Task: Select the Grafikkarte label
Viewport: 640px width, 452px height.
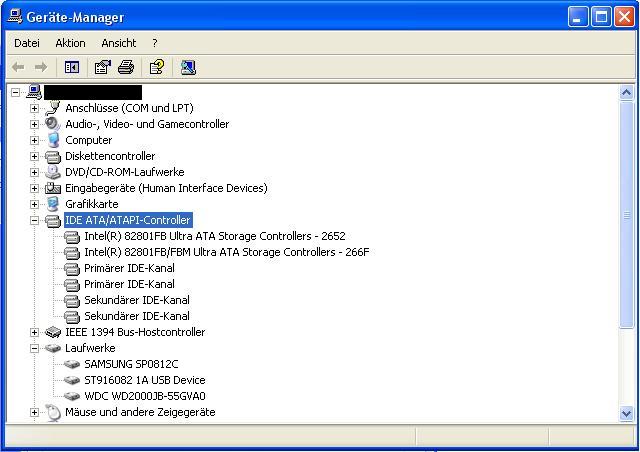Action: tap(92, 204)
